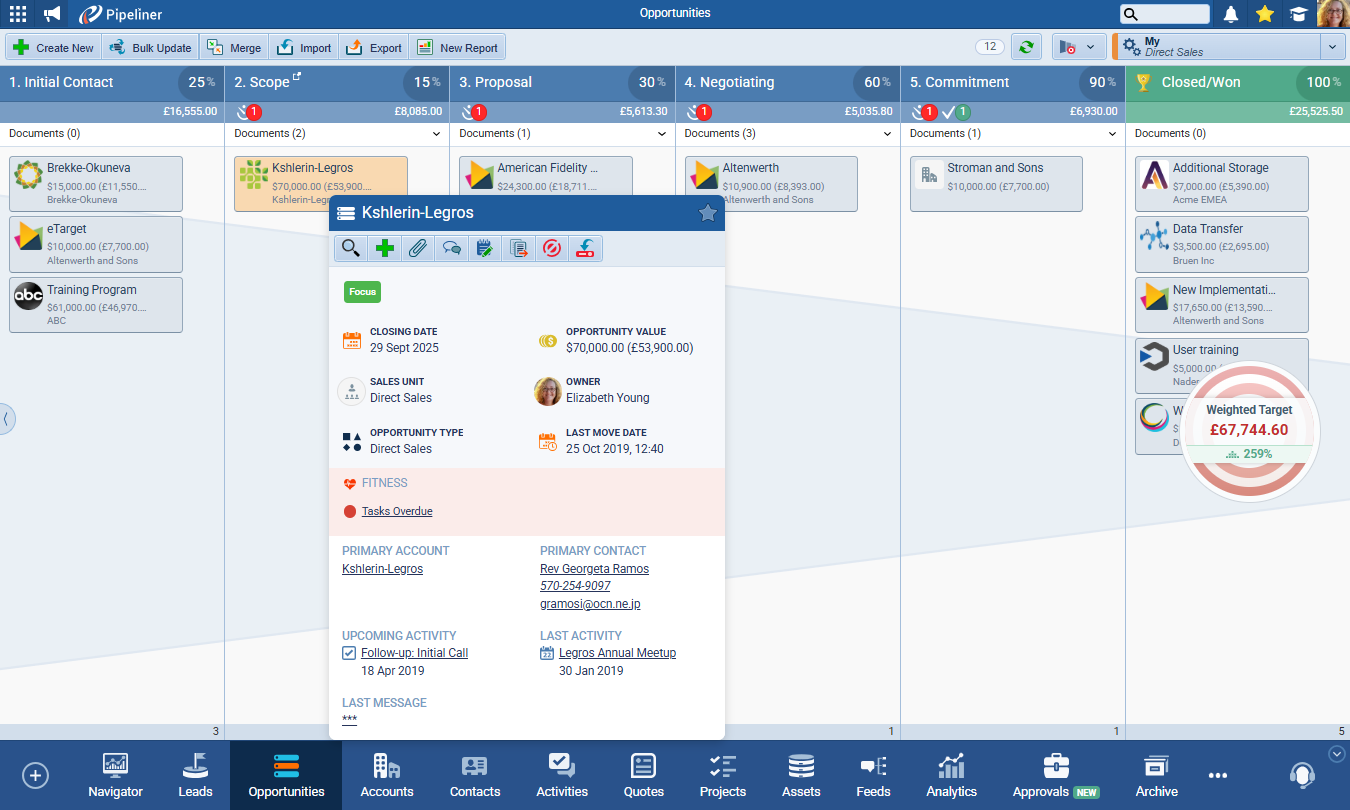Image resolution: width=1350 pixels, height=810 pixels.
Task: Open the apps grid menu
Action: click(18, 14)
